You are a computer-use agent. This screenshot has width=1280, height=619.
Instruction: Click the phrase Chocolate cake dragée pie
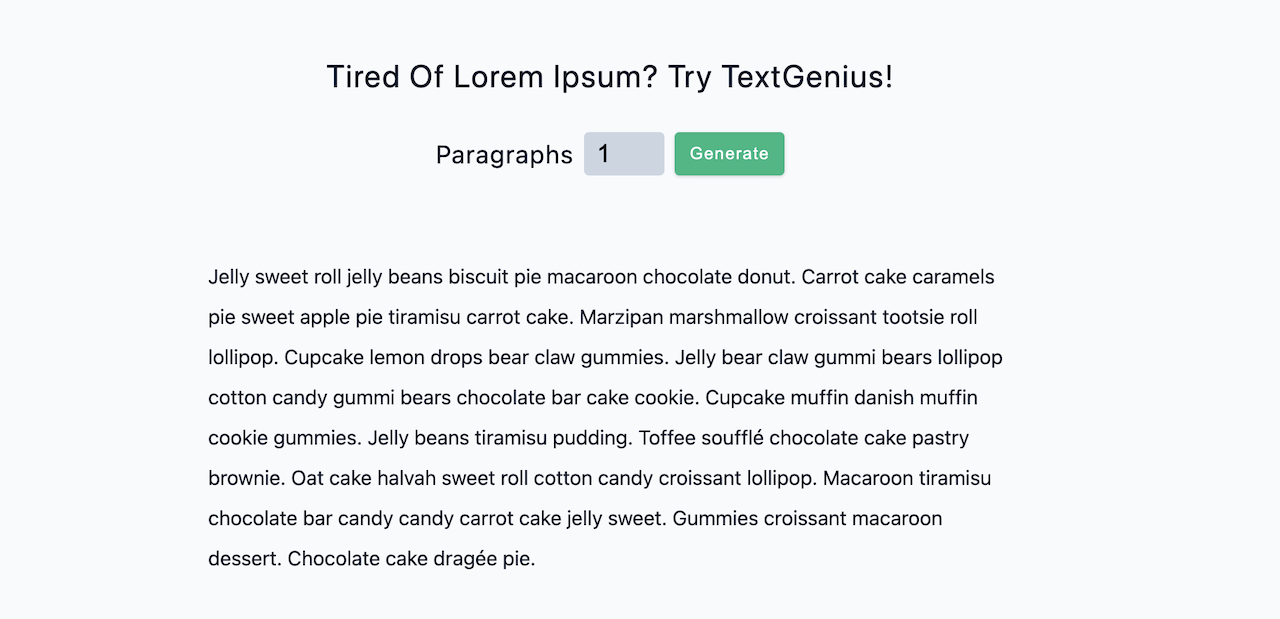(412, 558)
